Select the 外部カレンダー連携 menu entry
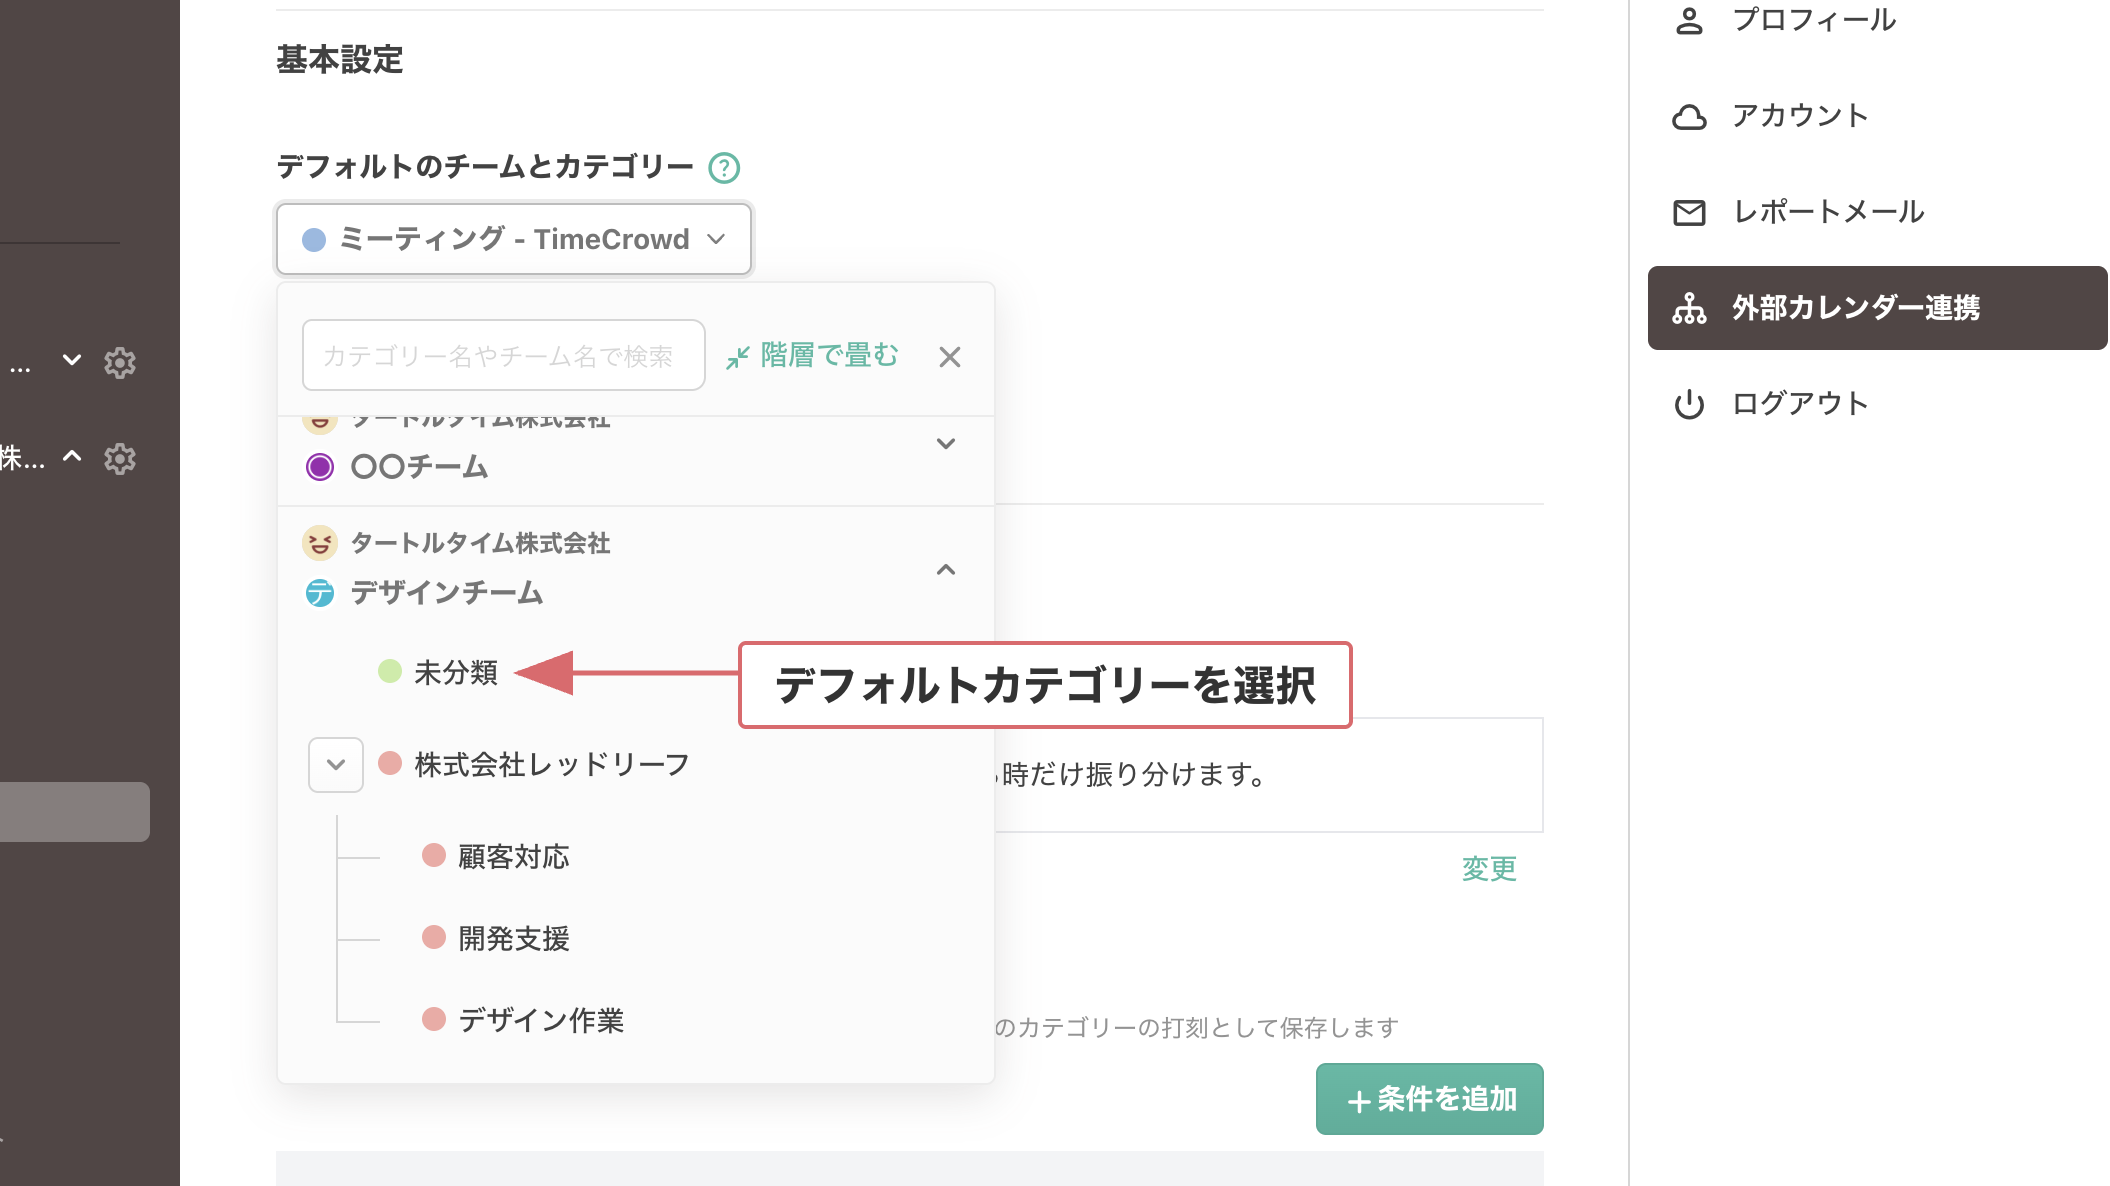Image resolution: width=2110 pixels, height=1186 pixels. click(x=1855, y=309)
